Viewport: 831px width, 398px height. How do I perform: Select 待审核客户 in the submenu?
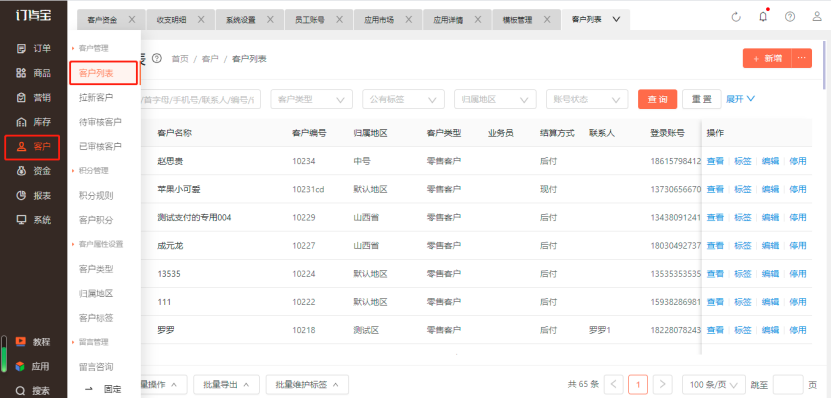coord(100,122)
